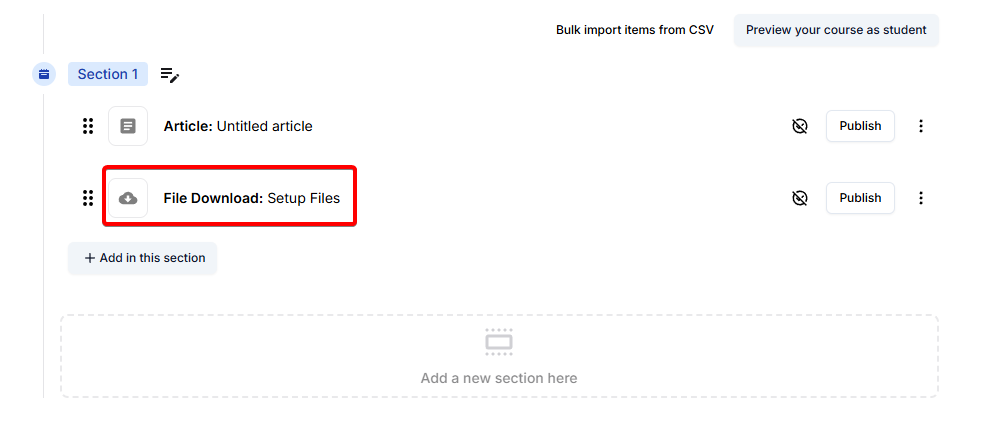Preview your course as student
The image size is (988, 426).
836,30
